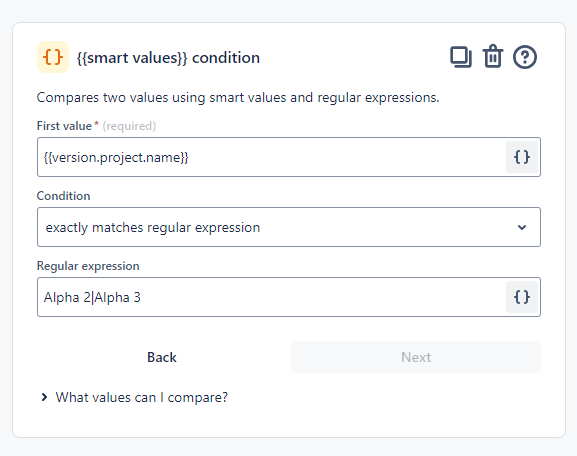Click the 'Compares two values' description text
The image size is (577, 456).
click(238, 98)
